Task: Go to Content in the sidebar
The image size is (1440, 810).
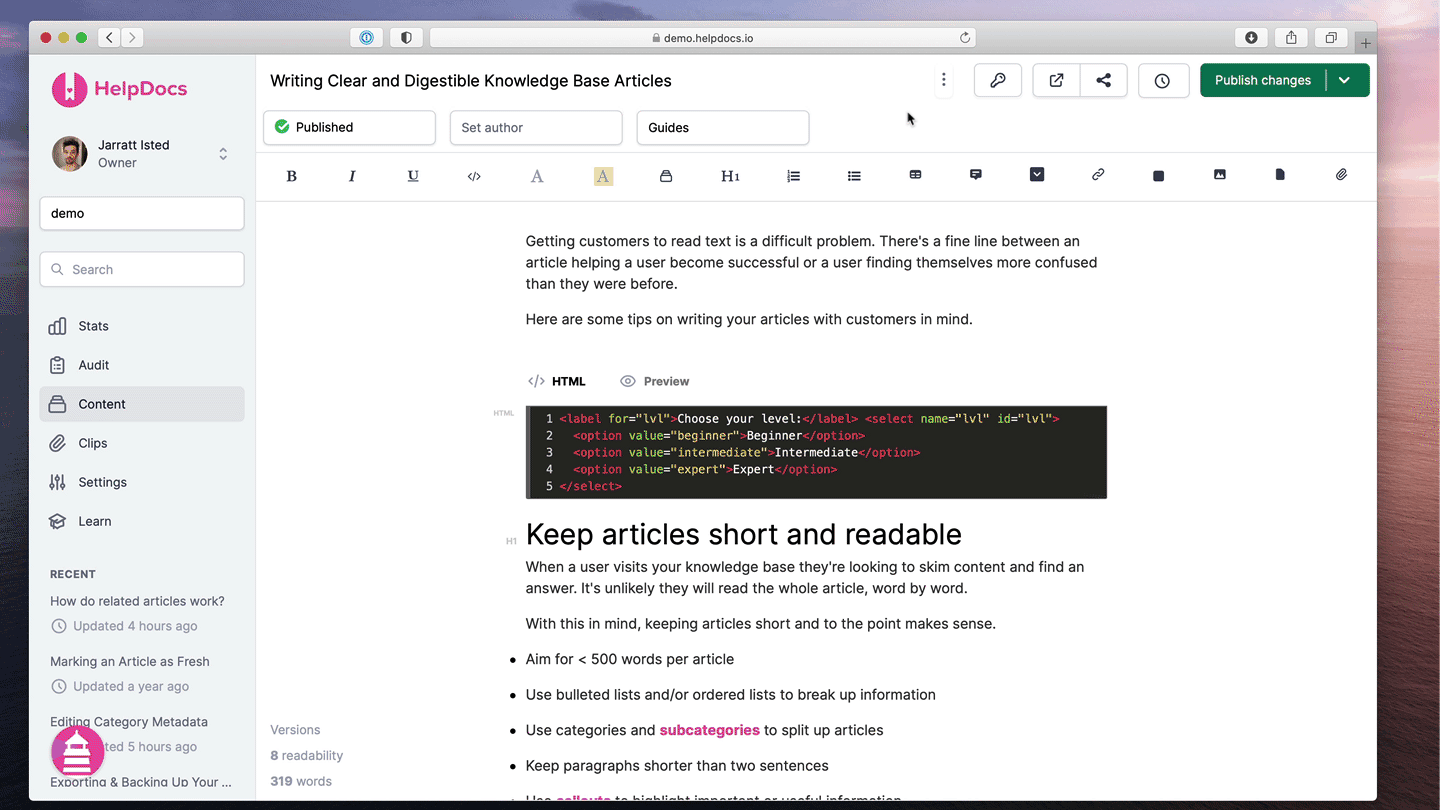Action: [142, 404]
